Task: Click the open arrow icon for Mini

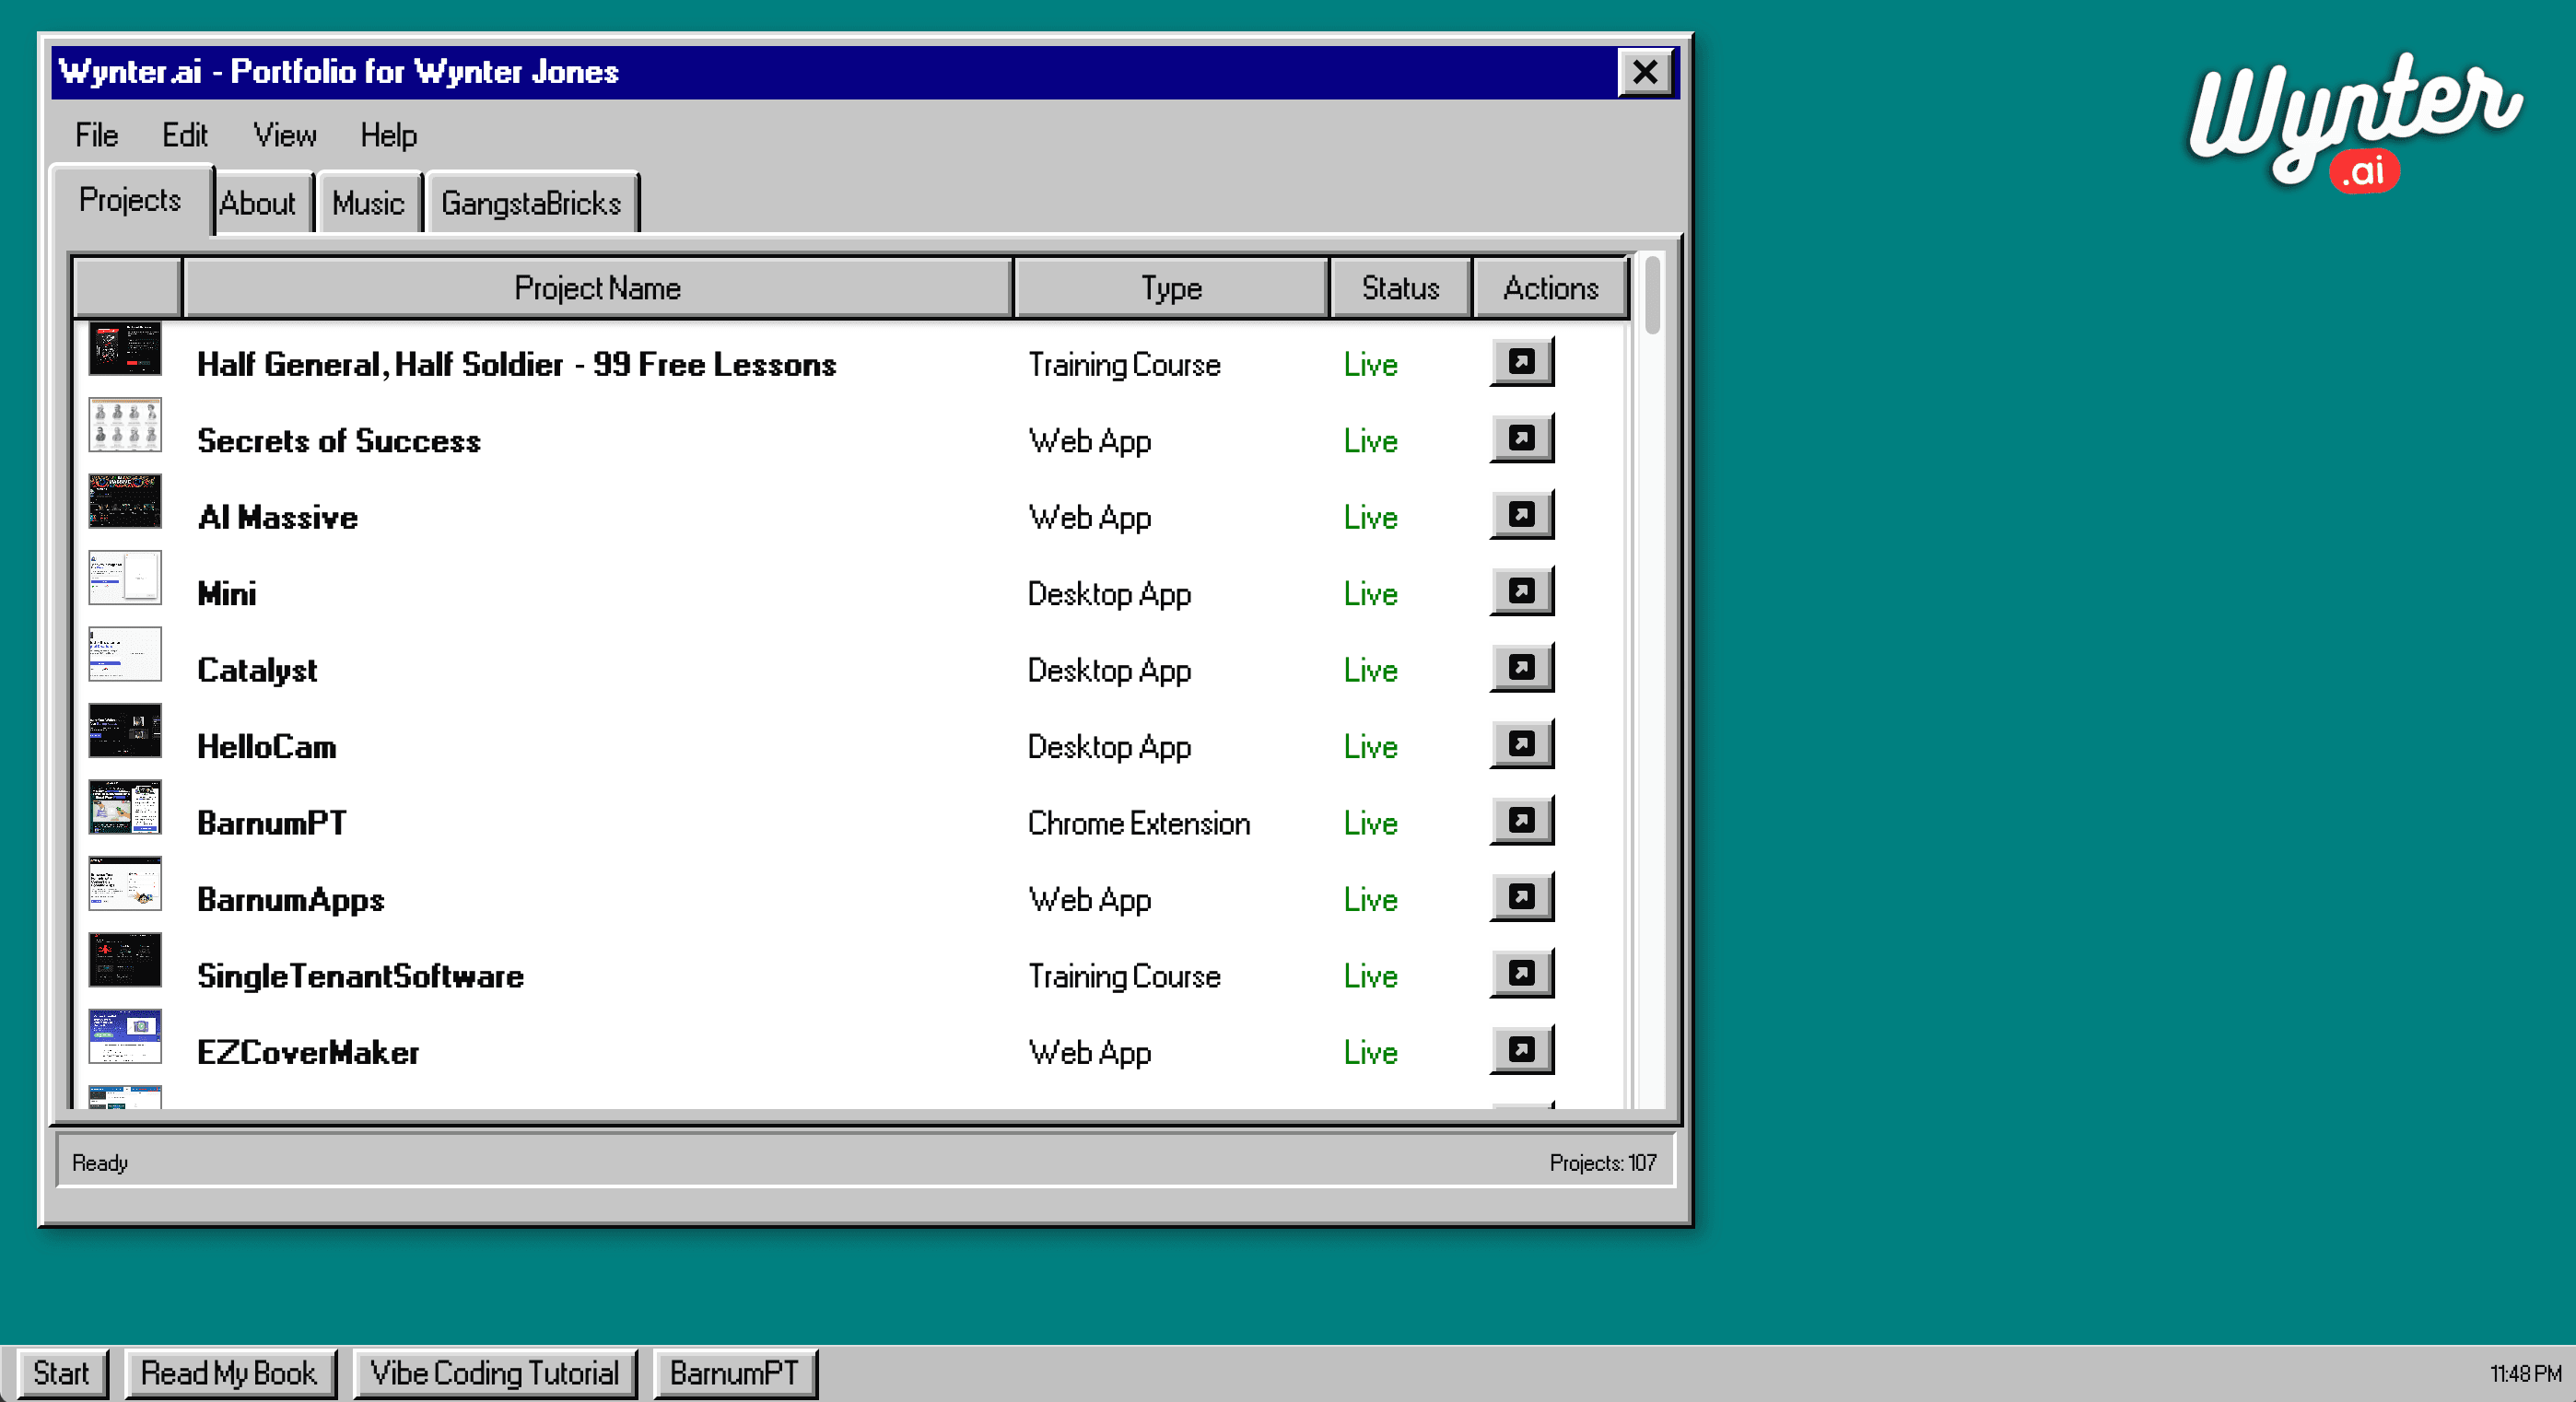Action: [x=1521, y=591]
